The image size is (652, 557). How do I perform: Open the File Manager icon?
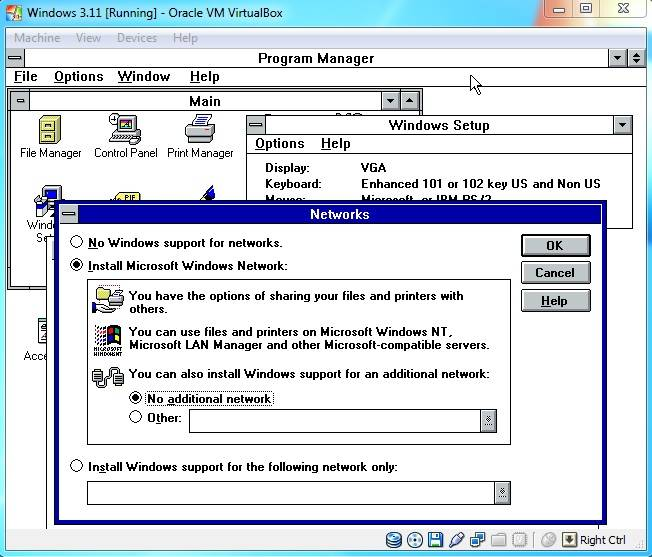click(49, 131)
